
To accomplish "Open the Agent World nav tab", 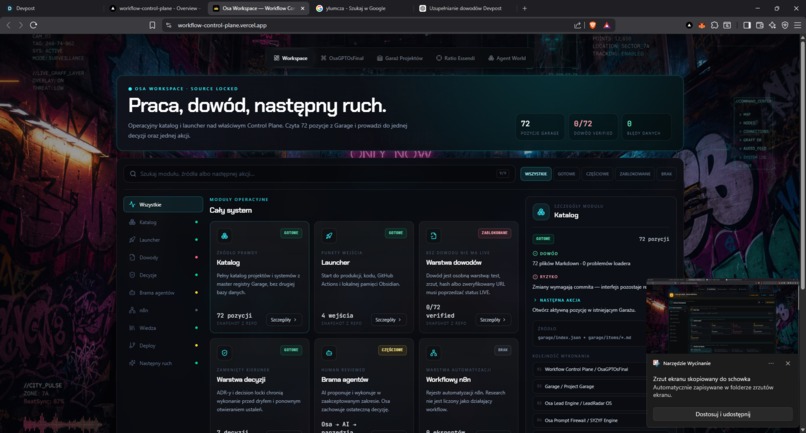I will [507, 58].
